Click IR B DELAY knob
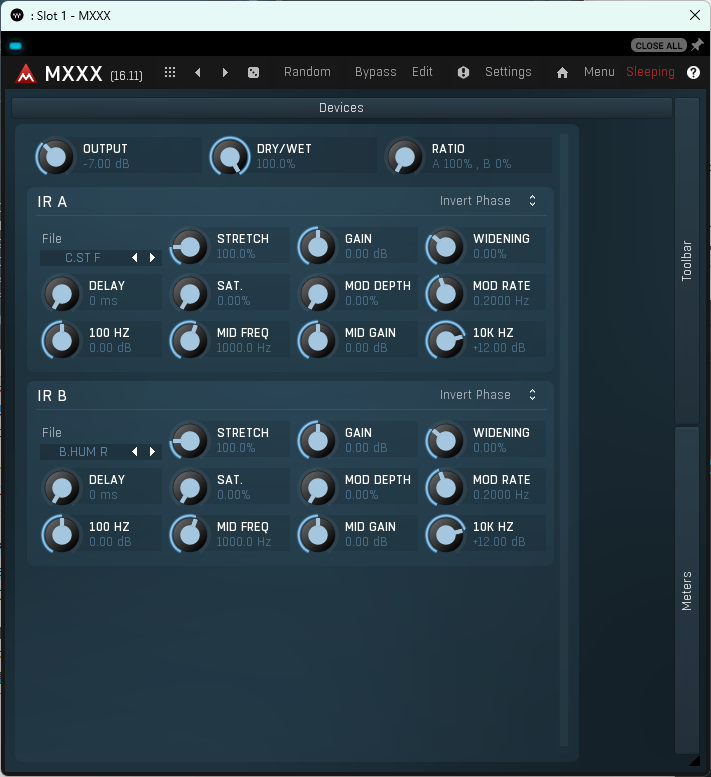 click(61, 488)
